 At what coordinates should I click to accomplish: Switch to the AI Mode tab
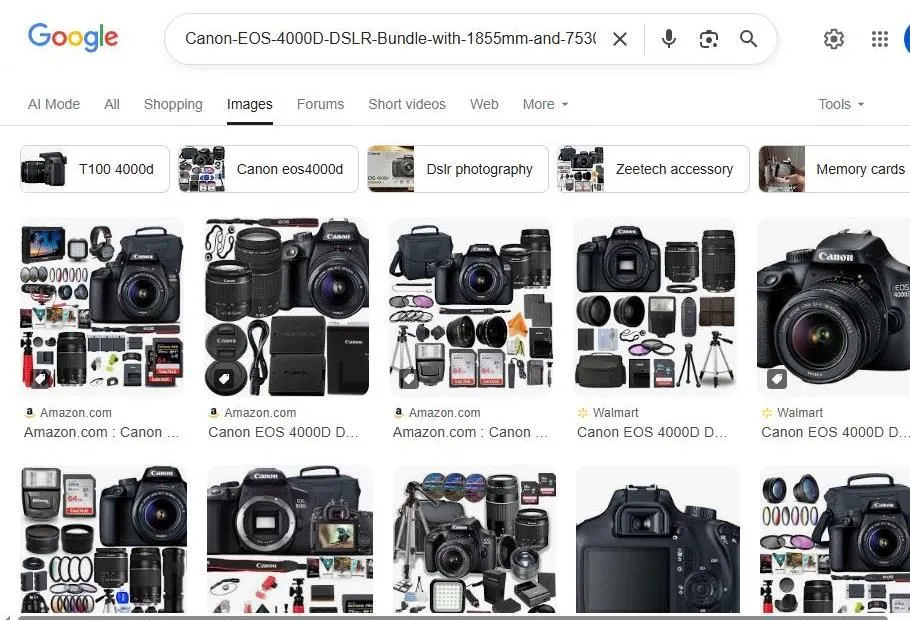click(x=54, y=104)
